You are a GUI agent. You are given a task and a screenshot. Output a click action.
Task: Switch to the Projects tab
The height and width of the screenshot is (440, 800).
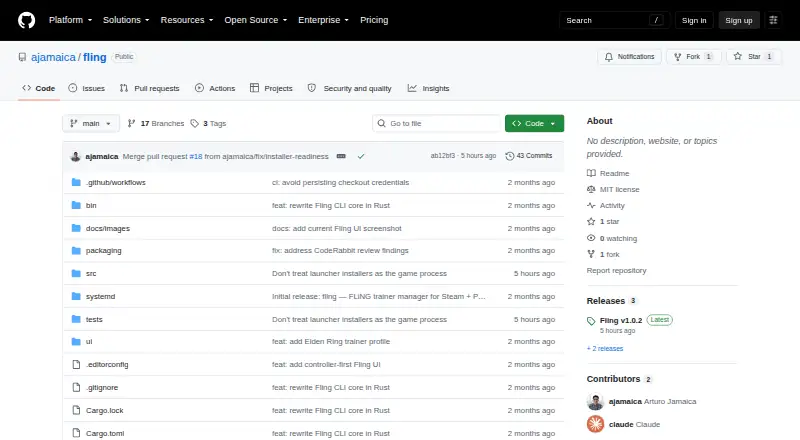point(271,88)
